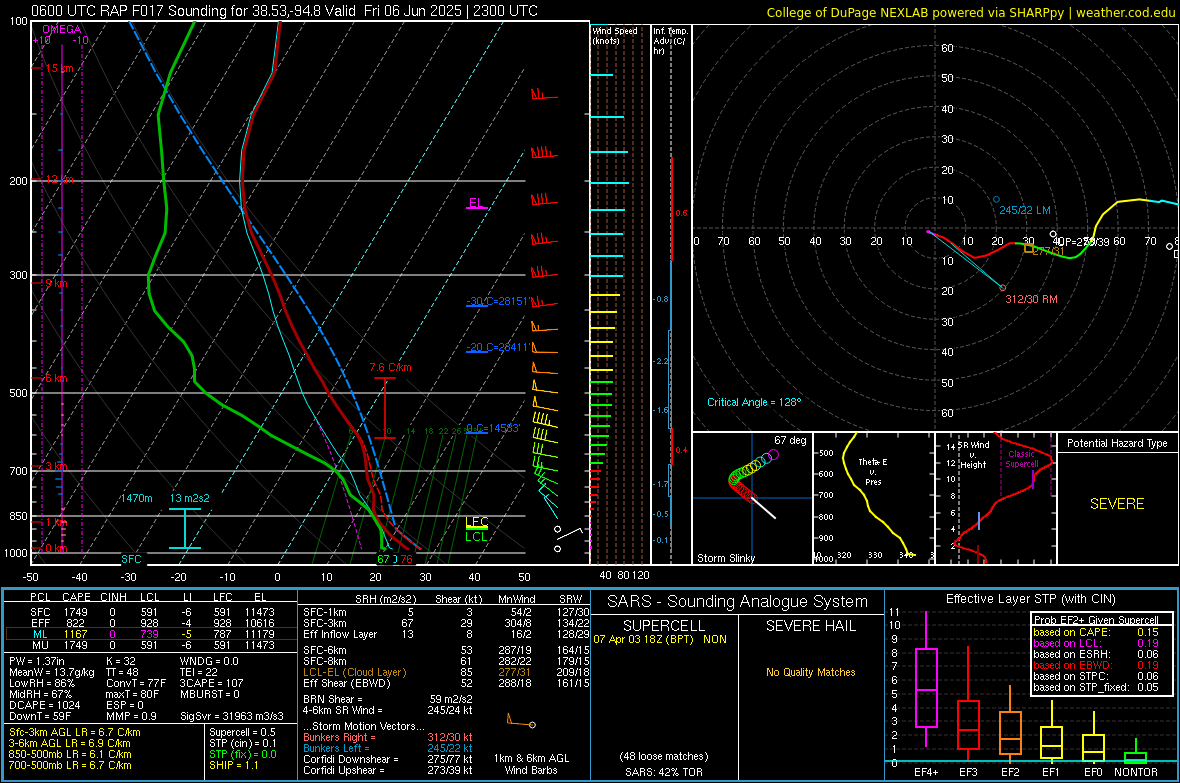Click the based on CAPE: 0.15 probability line

(x=1096, y=632)
